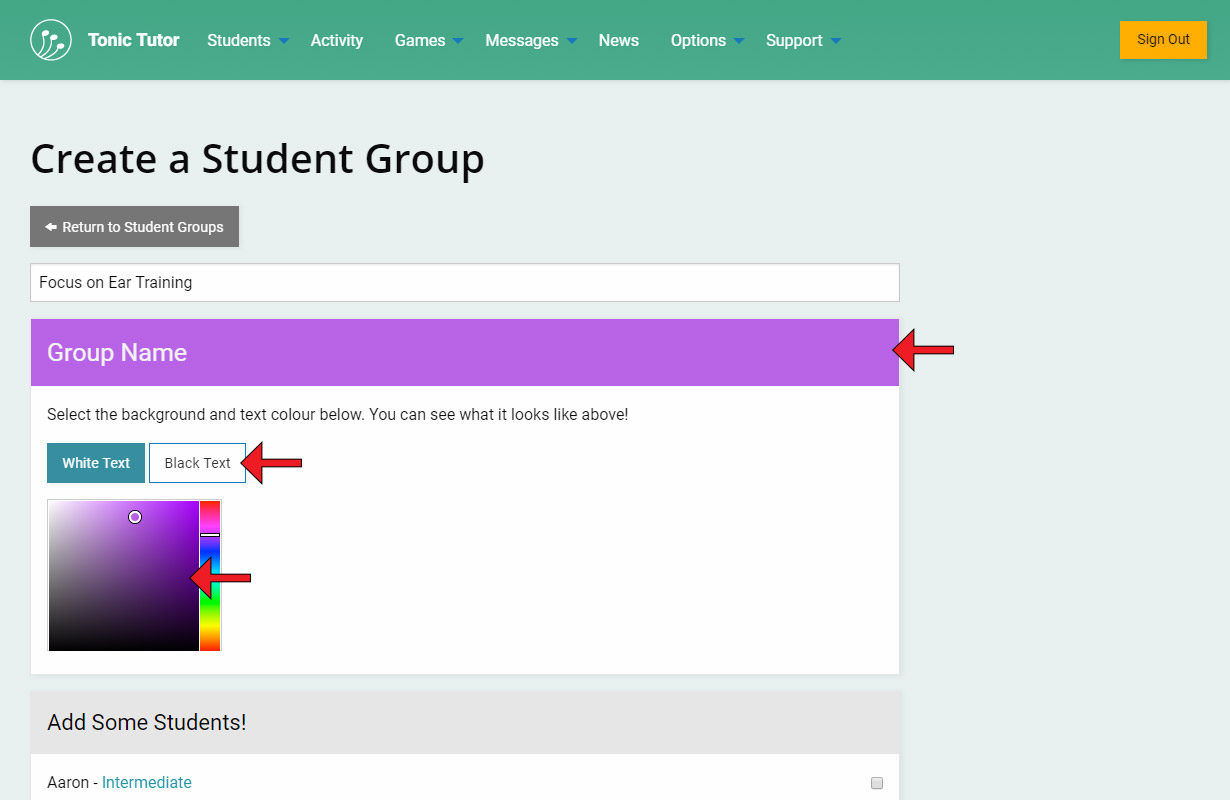Click the back arrow on Return button
This screenshot has width=1230, height=800.
click(x=51, y=227)
